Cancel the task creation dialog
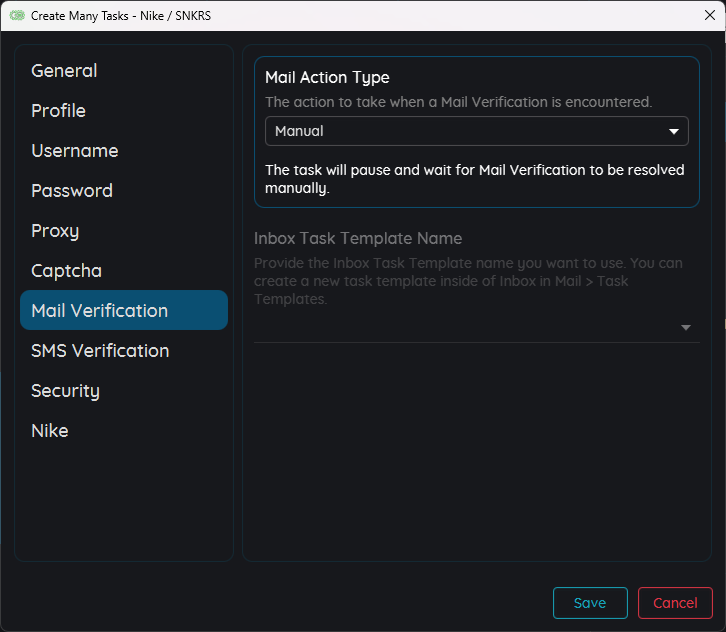The width and height of the screenshot is (726, 632). click(x=675, y=603)
